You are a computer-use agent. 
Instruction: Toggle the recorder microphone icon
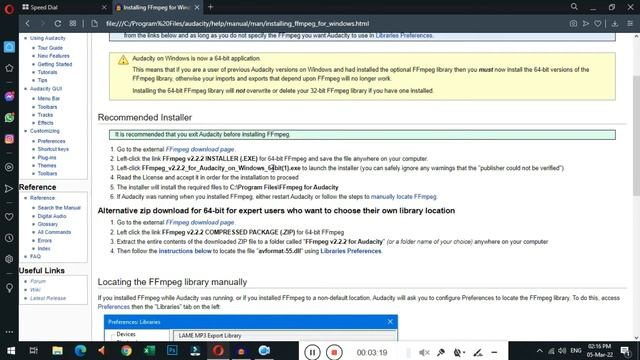(x=441, y=352)
